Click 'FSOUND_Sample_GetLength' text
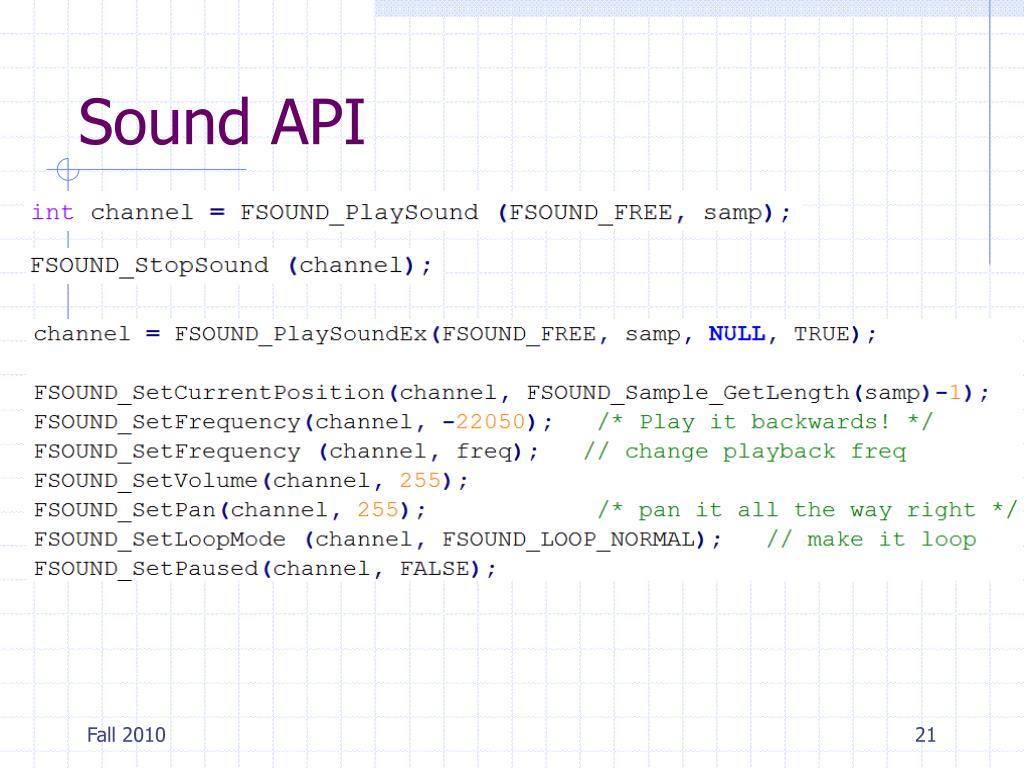Screen dimensions: 1024x768 tap(688, 393)
